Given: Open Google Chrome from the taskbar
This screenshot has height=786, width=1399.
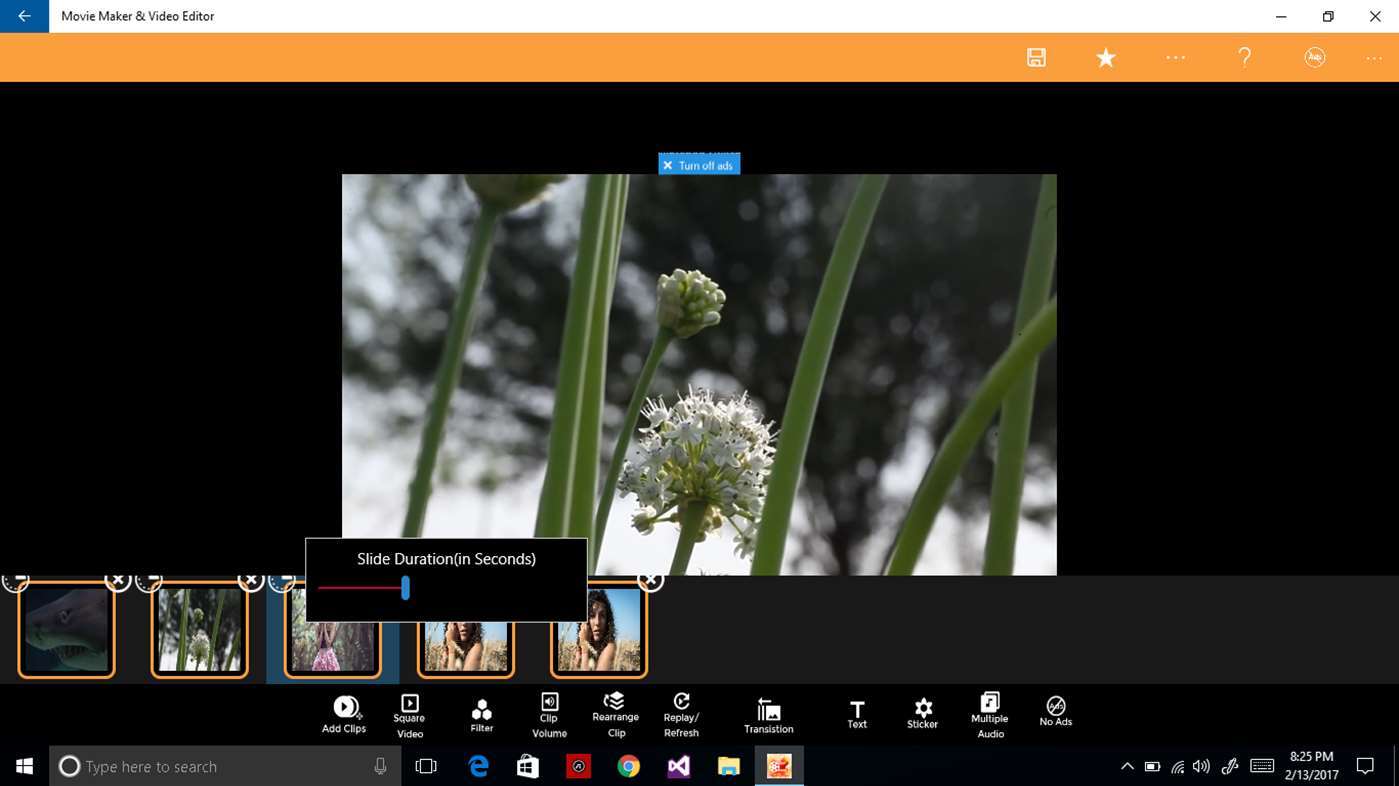Looking at the screenshot, I should click(x=628, y=766).
